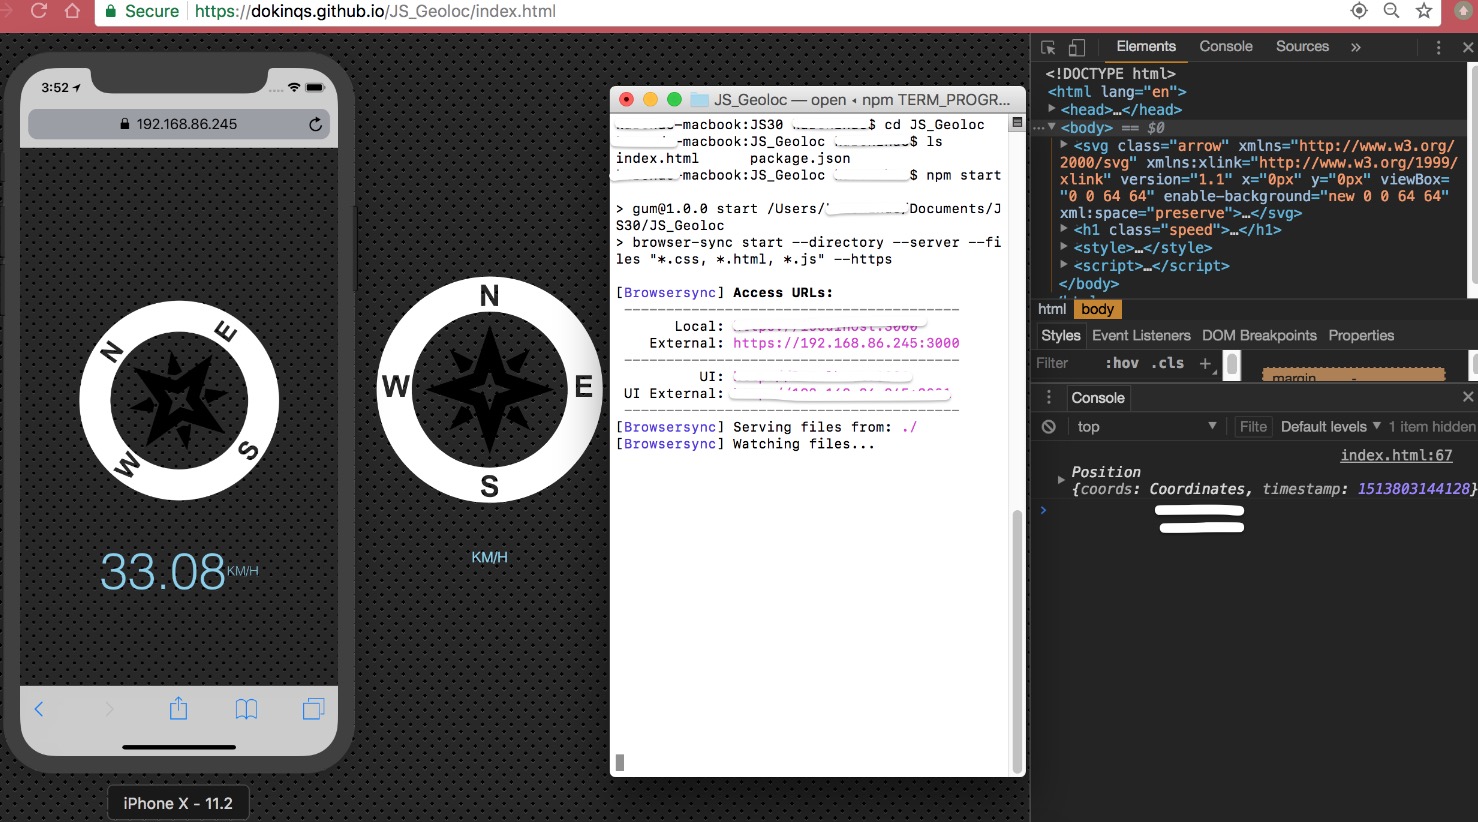Click the zoom magnifier icon in address bar
This screenshot has width=1478, height=822.
click(1391, 10)
